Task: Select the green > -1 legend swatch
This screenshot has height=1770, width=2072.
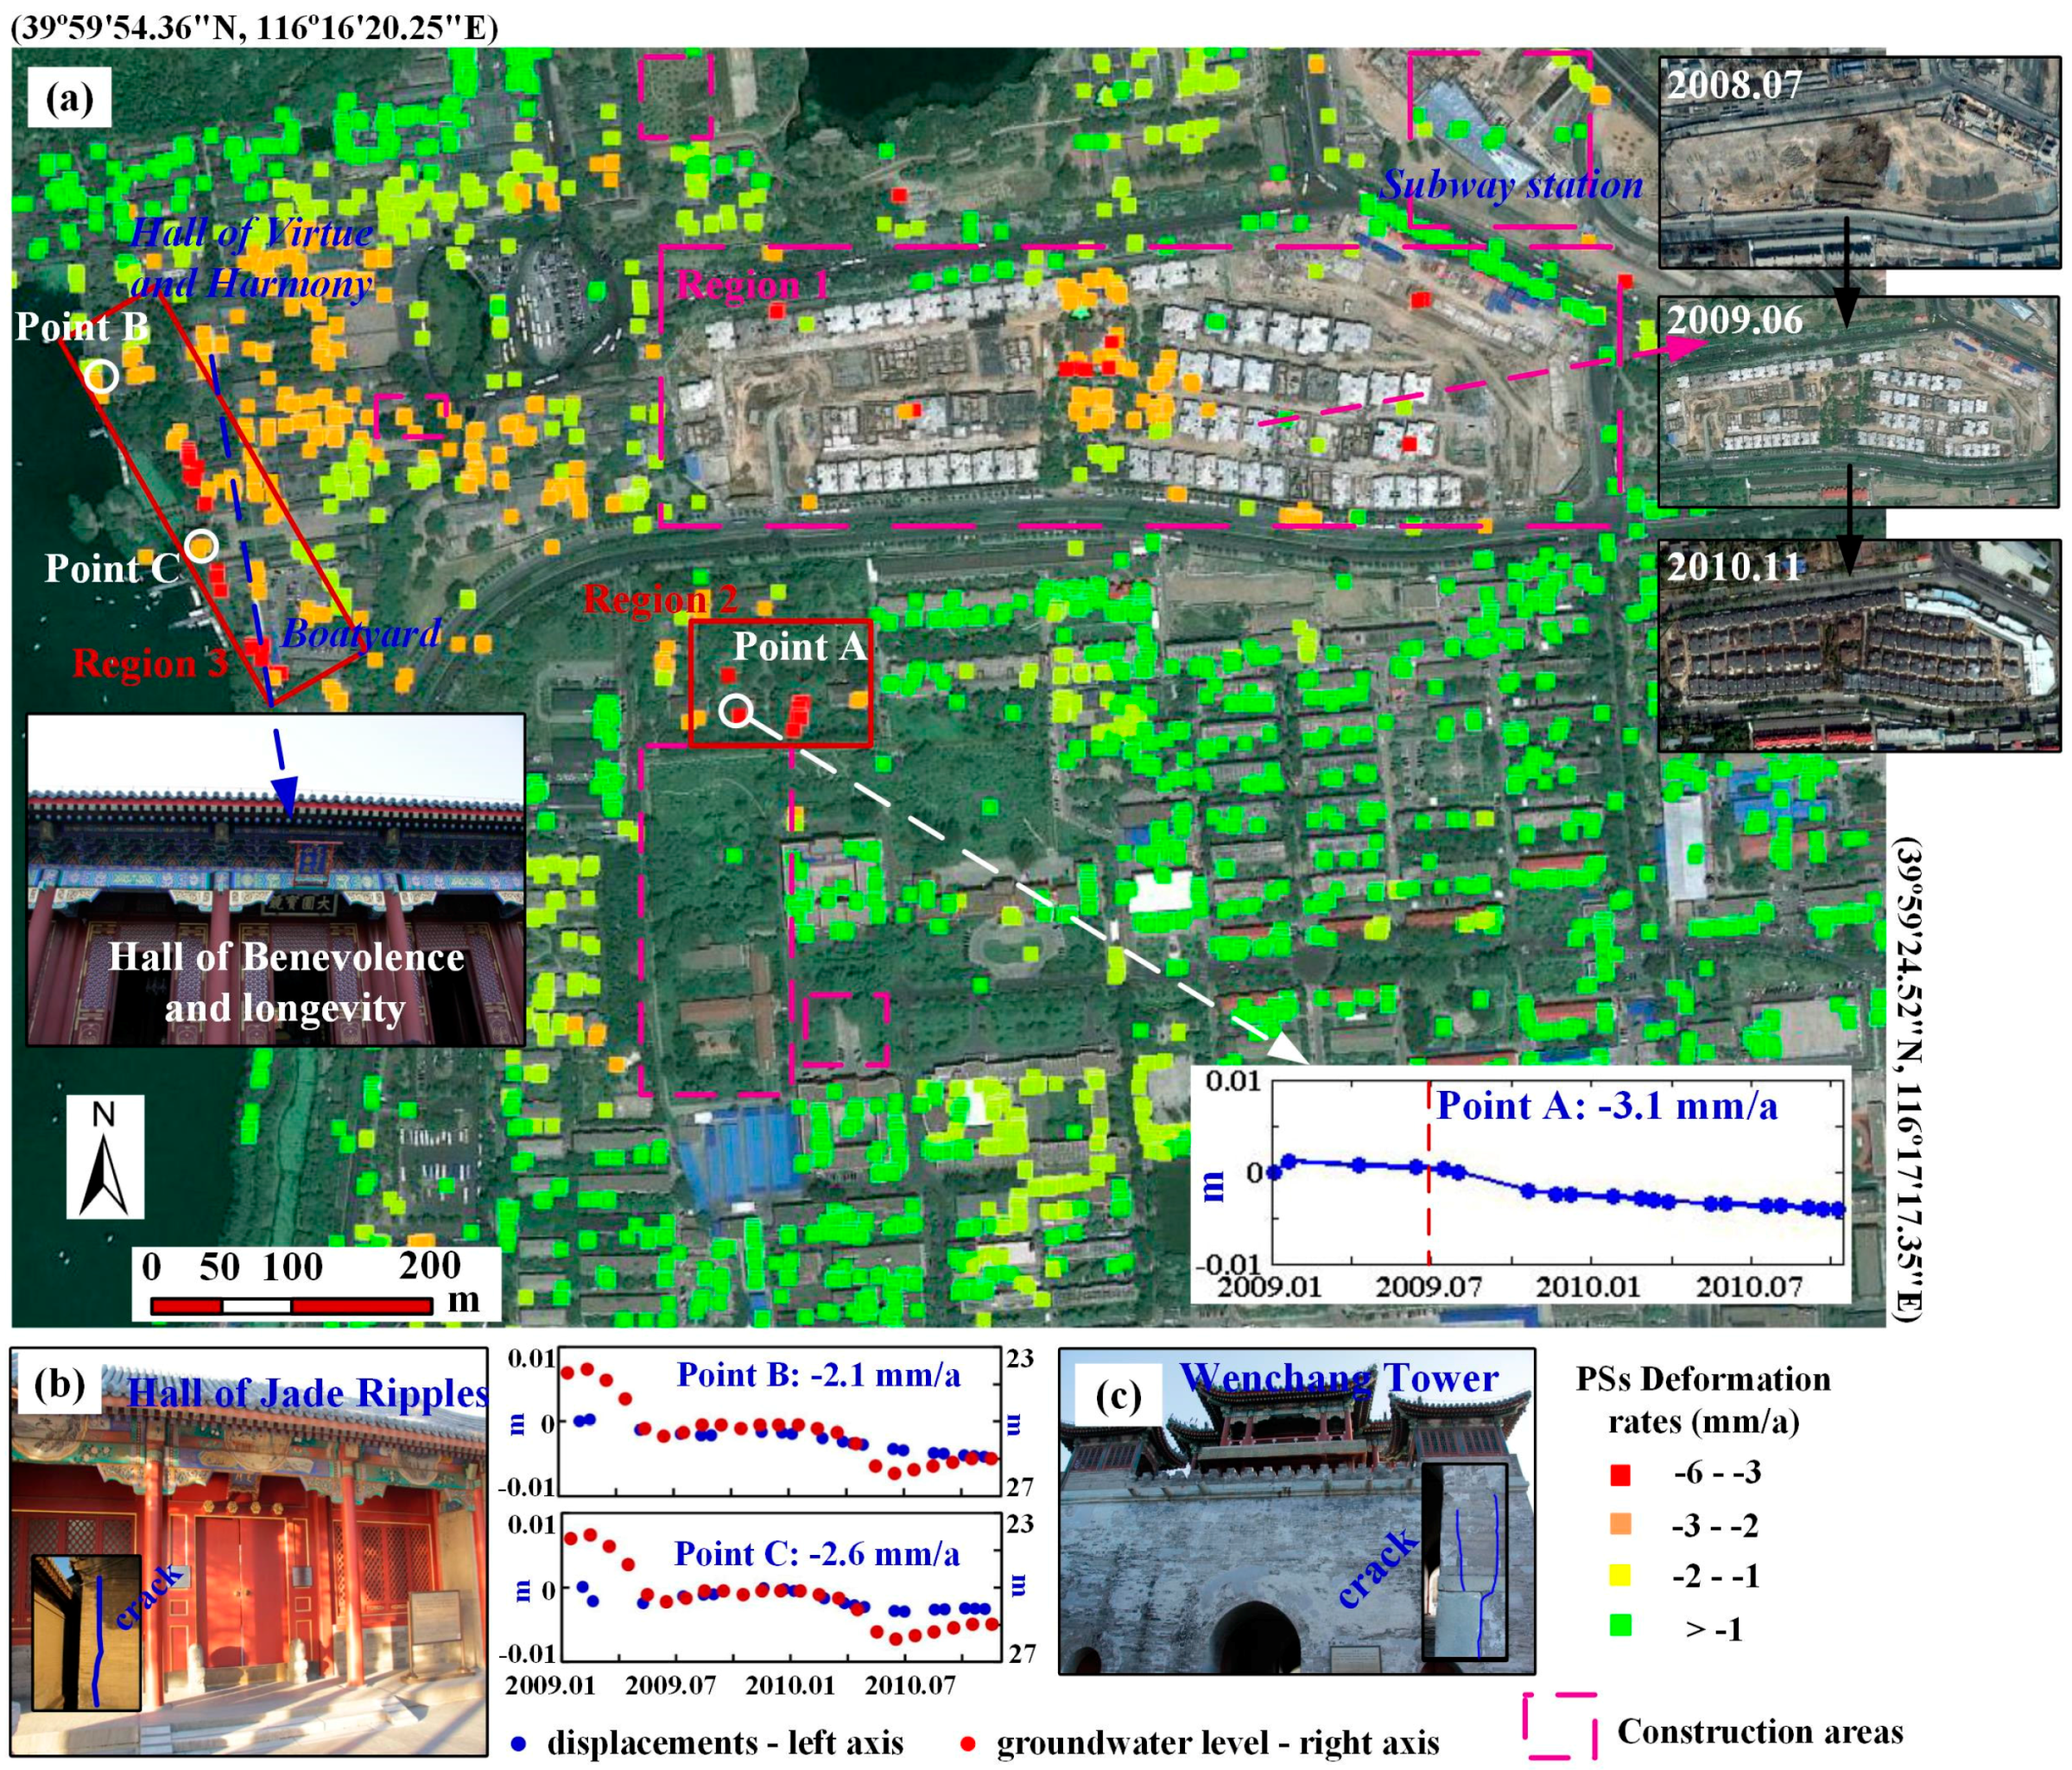Action: (1621, 1627)
